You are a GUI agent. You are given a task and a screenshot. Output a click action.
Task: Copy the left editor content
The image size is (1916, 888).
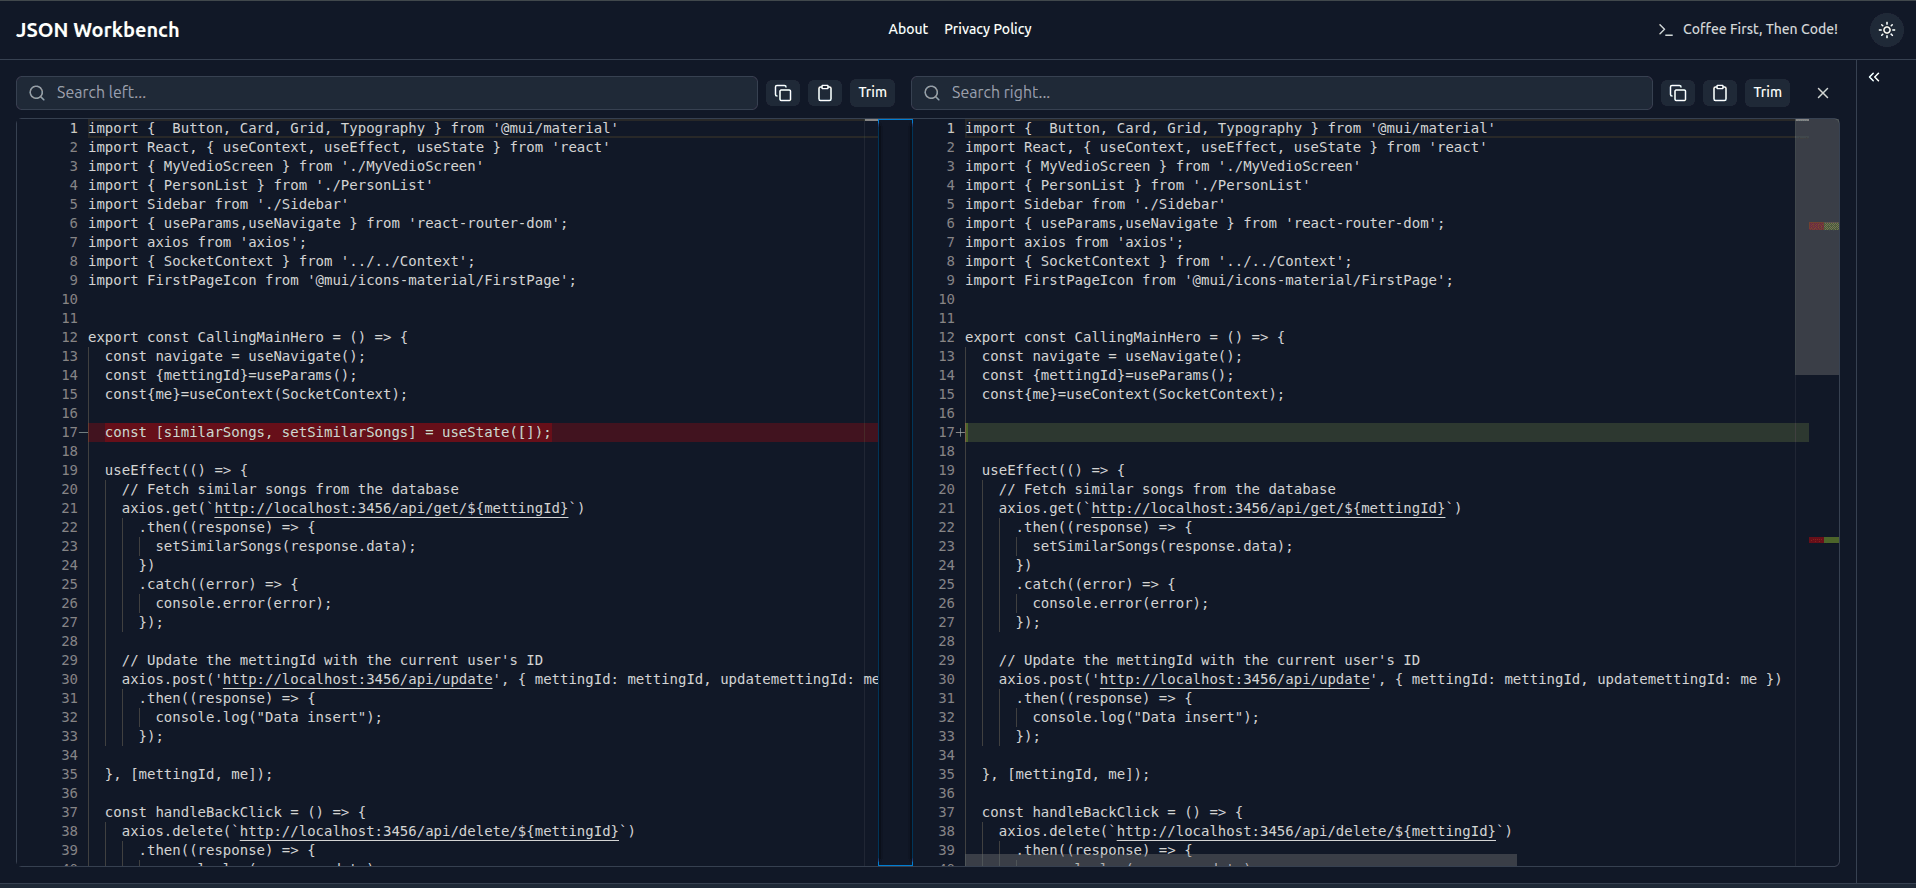coord(783,93)
